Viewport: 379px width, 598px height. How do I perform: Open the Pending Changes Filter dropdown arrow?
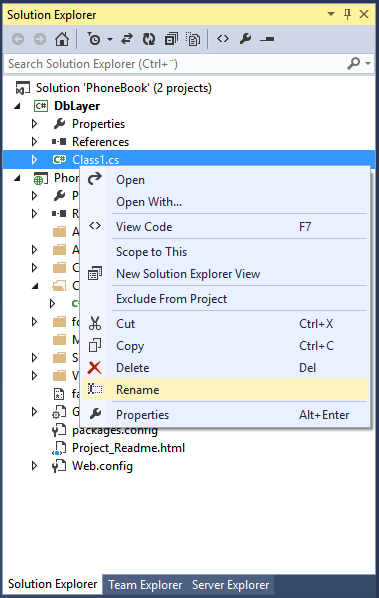(110, 39)
